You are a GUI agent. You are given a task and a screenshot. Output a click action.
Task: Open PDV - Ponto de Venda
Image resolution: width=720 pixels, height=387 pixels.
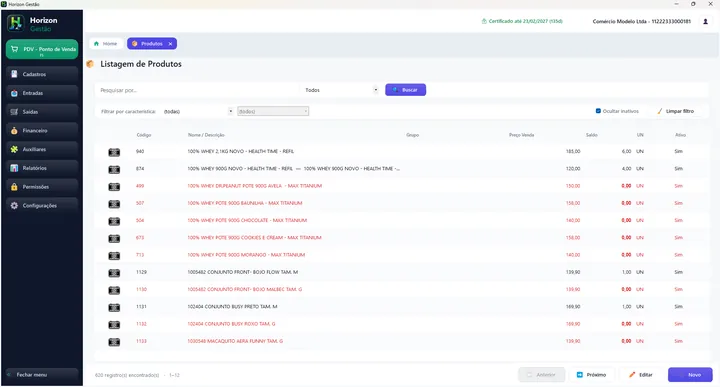[42, 49]
